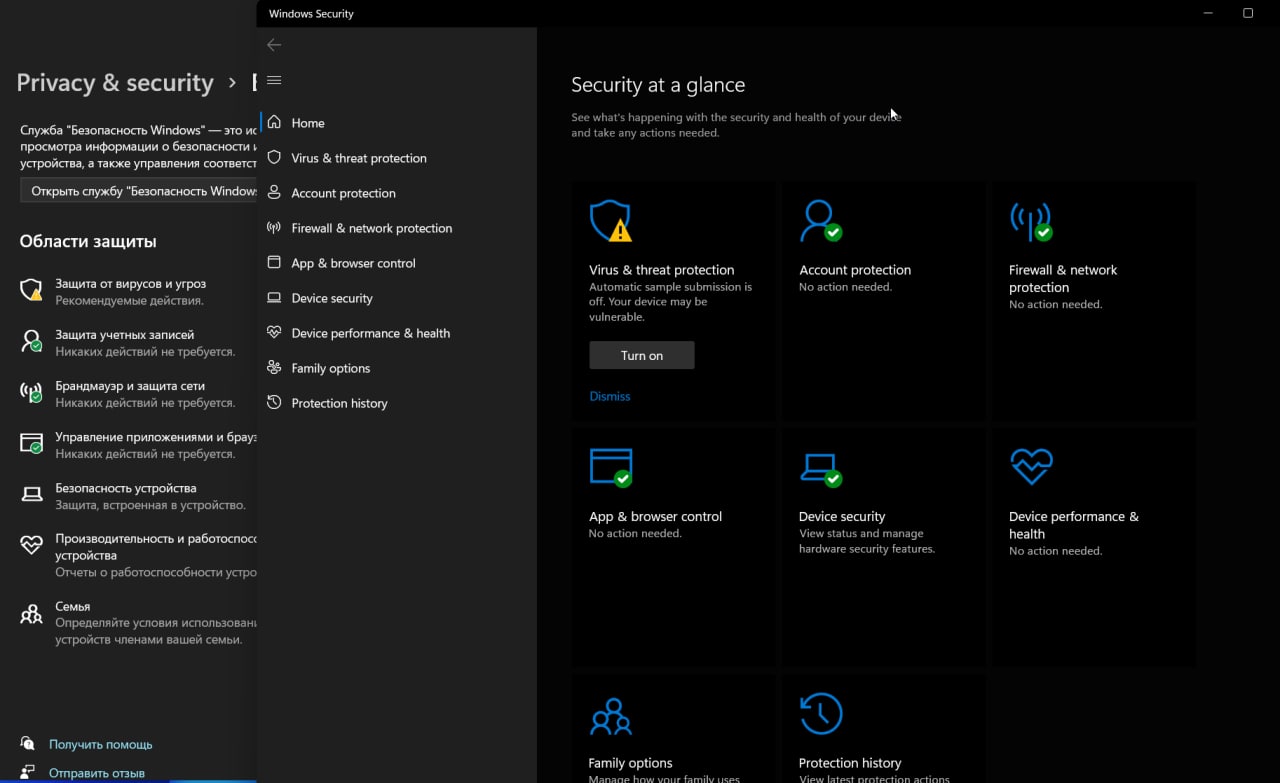Image resolution: width=1280 pixels, height=783 pixels.
Task: Click the warning shield icon on Virus card
Action: [x=611, y=221]
